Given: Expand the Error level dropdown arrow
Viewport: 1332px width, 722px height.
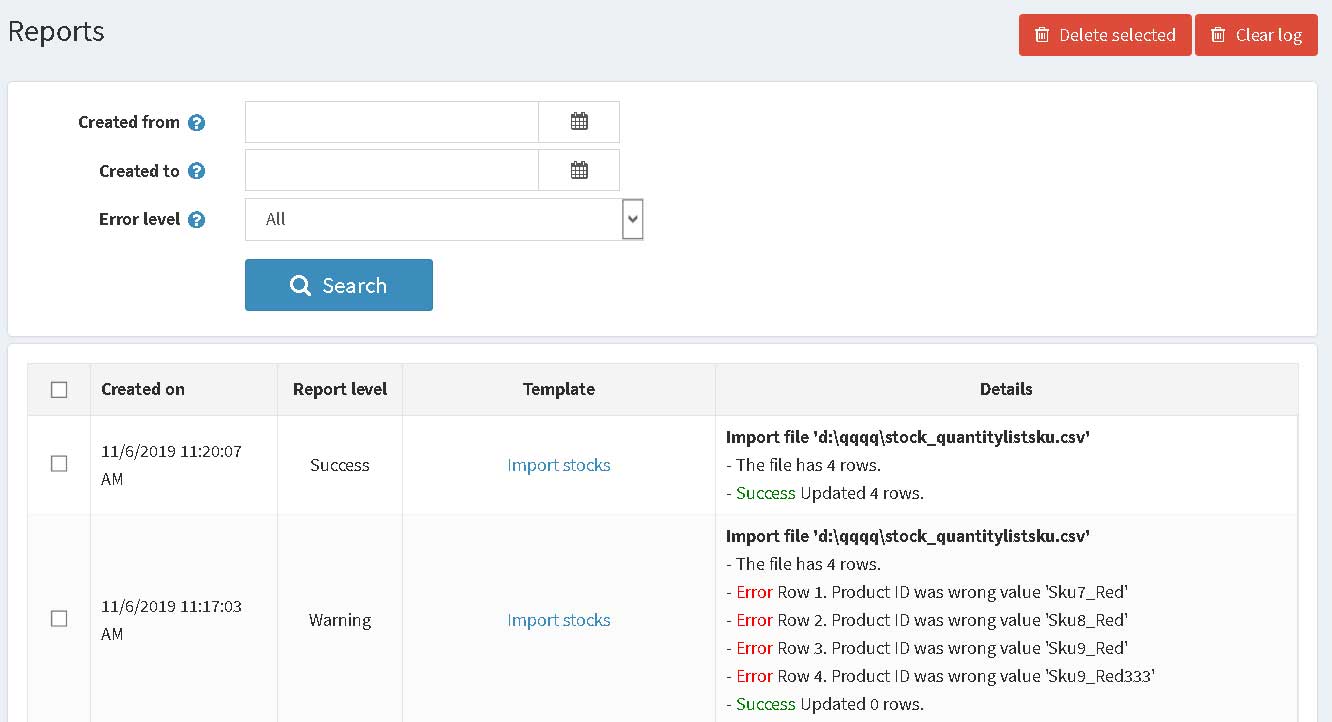Looking at the screenshot, I should [632, 219].
